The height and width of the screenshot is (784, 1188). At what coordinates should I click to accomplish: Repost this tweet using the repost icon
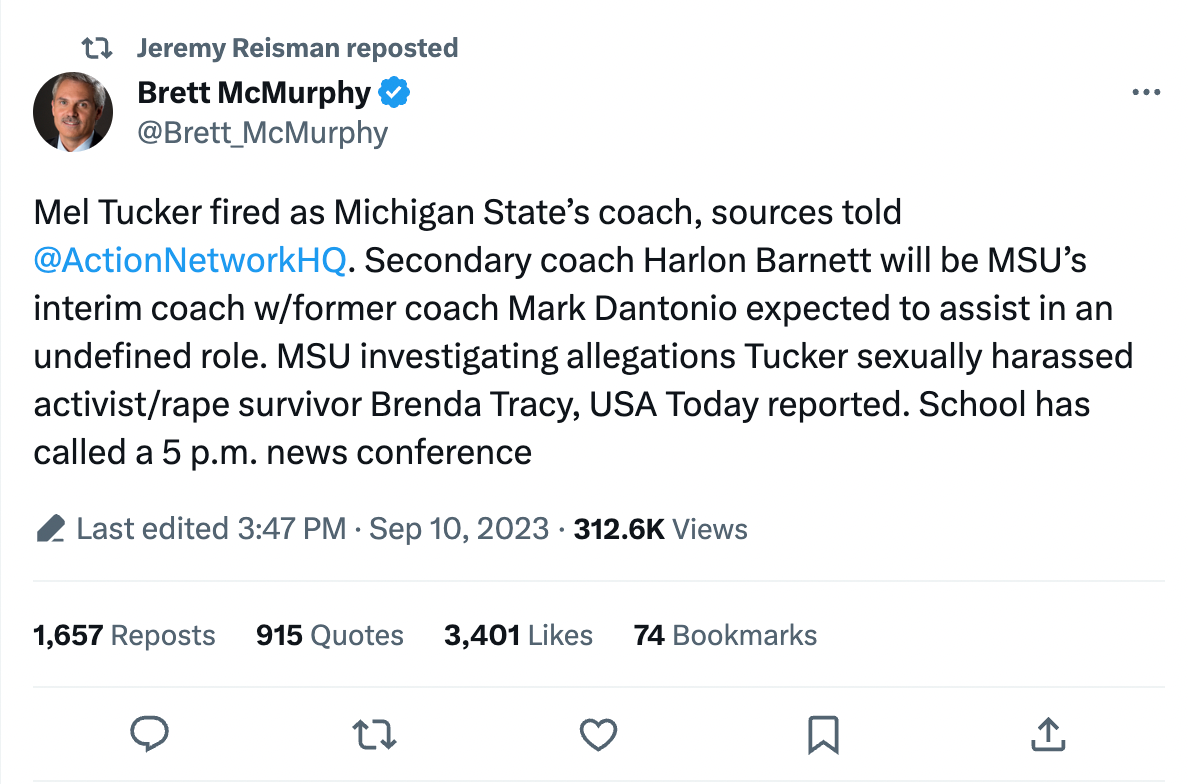click(375, 735)
